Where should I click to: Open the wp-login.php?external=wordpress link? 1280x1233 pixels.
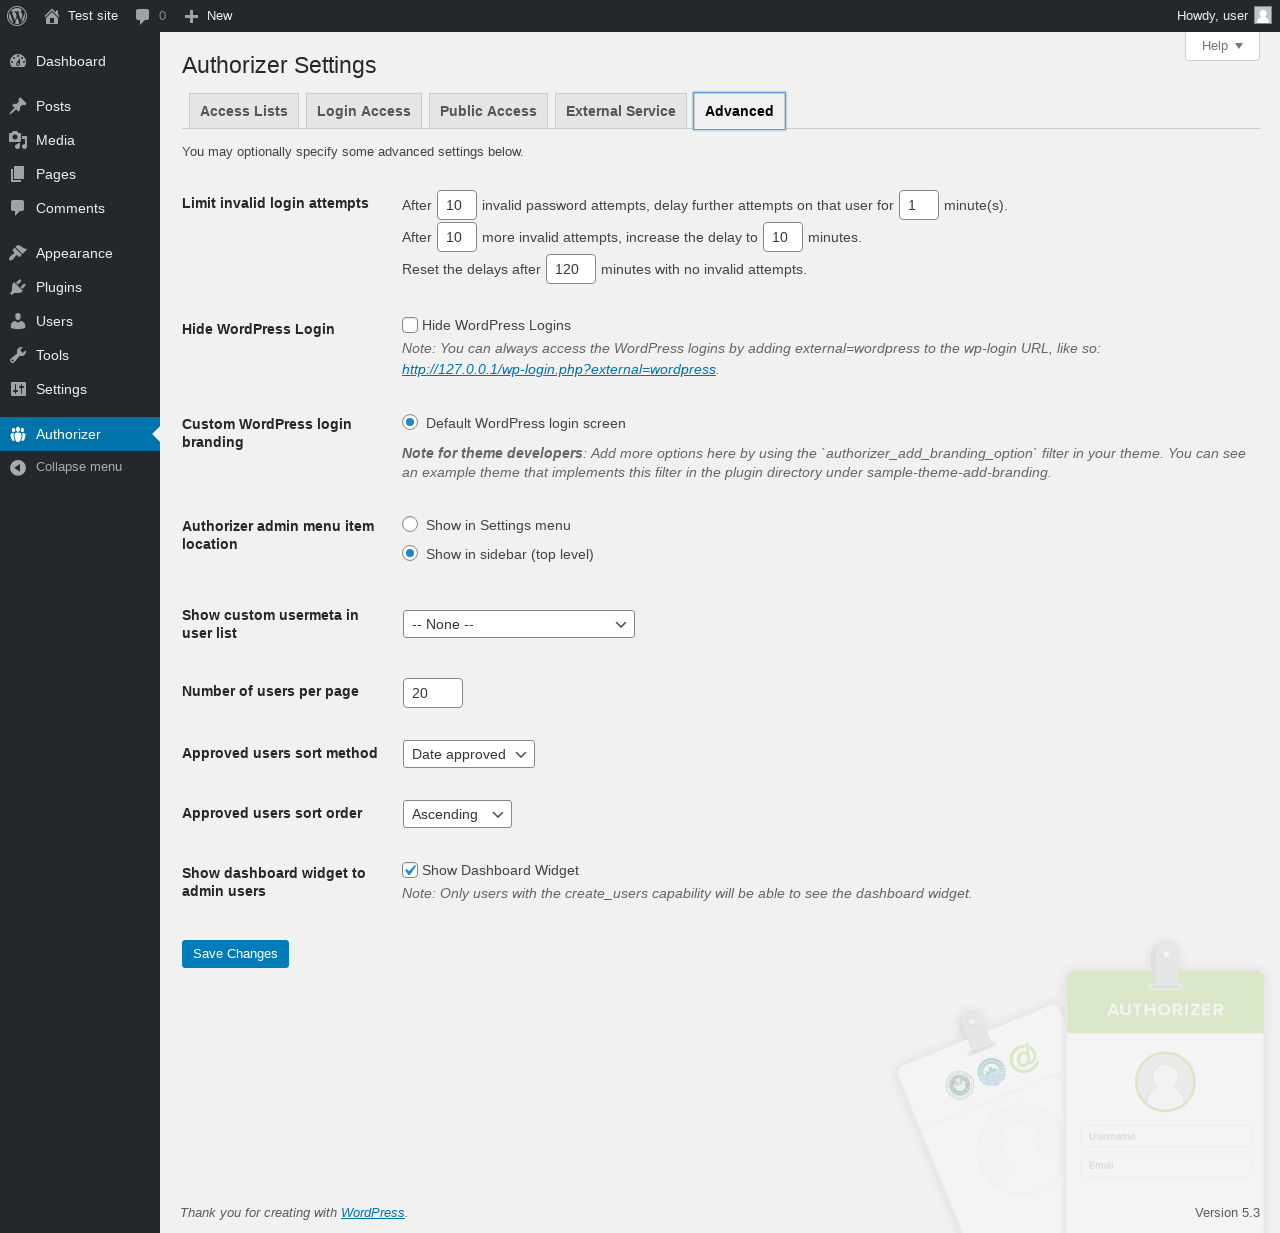[x=559, y=369]
